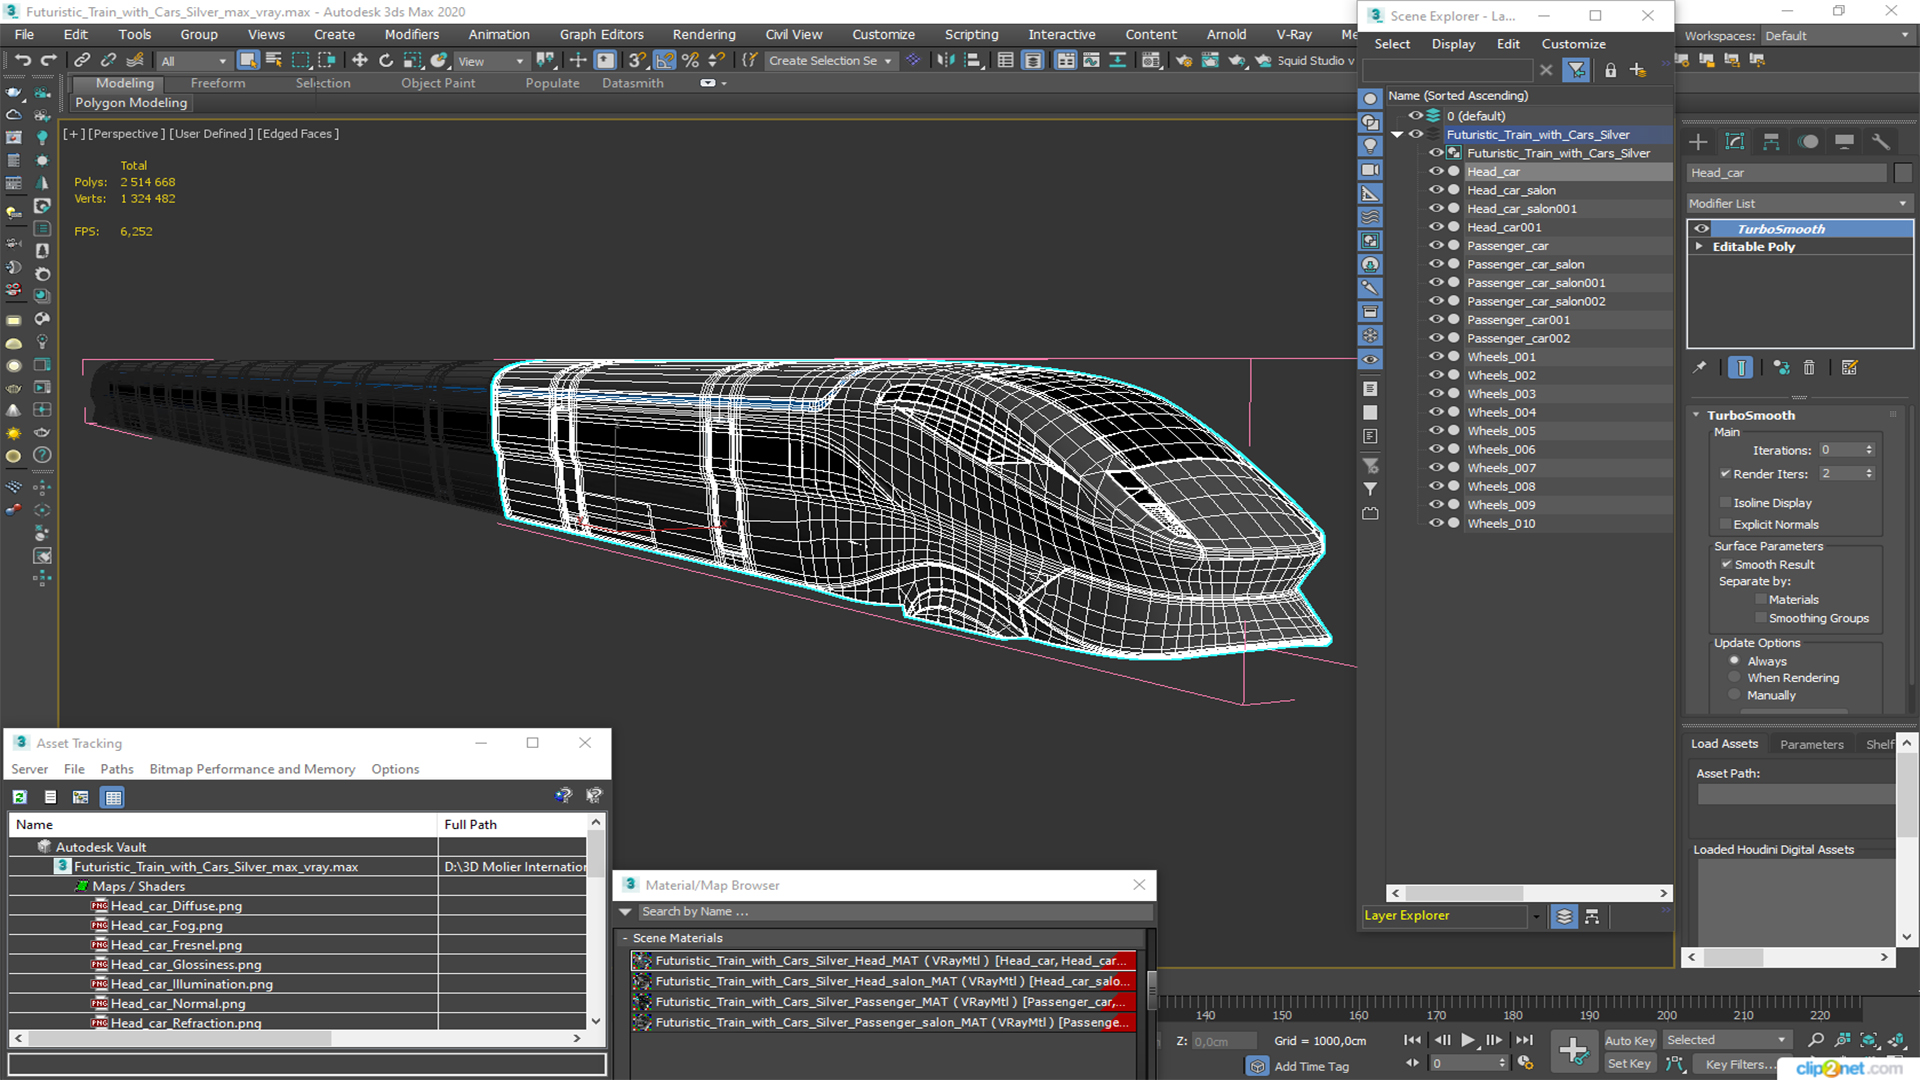The width and height of the screenshot is (1920, 1080).
Task: Open the Modify panel tab icon
Action: pyautogui.click(x=1735, y=142)
